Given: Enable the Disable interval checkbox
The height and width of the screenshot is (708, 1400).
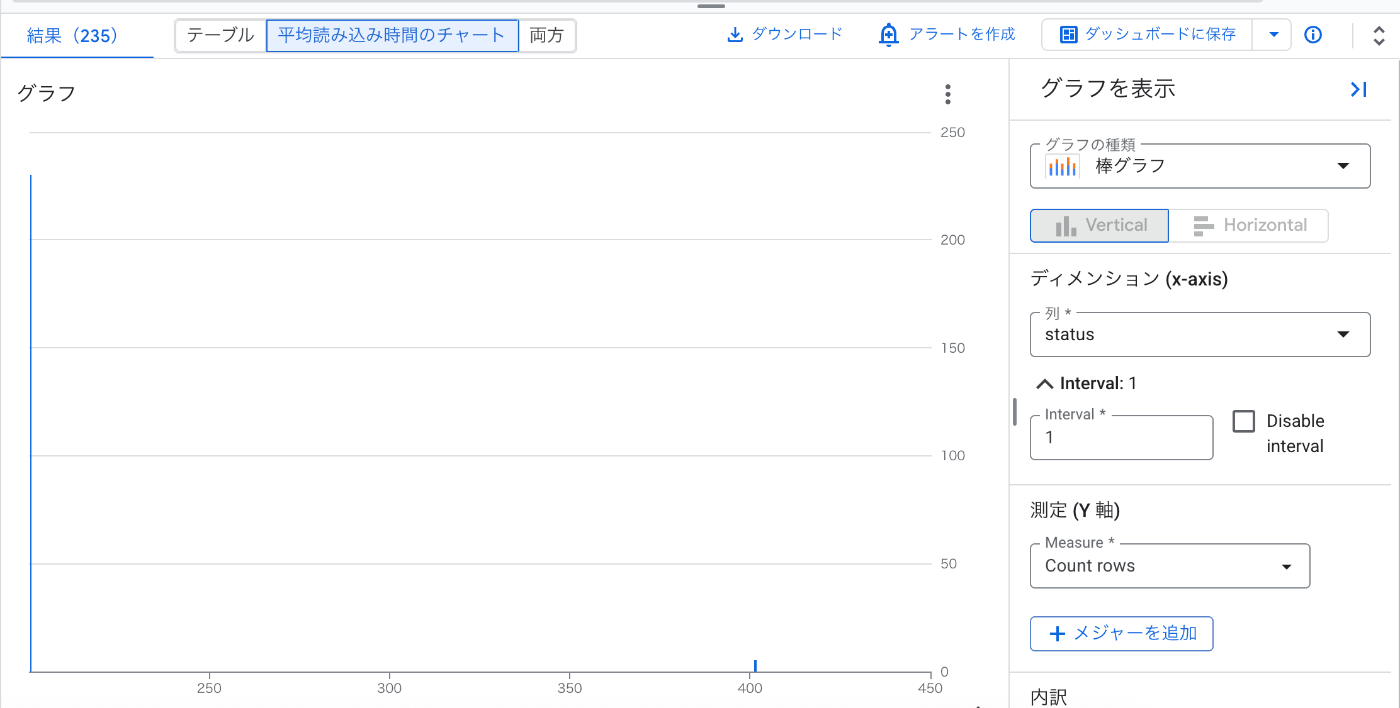Looking at the screenshot, I should (x=1243, y=422).
